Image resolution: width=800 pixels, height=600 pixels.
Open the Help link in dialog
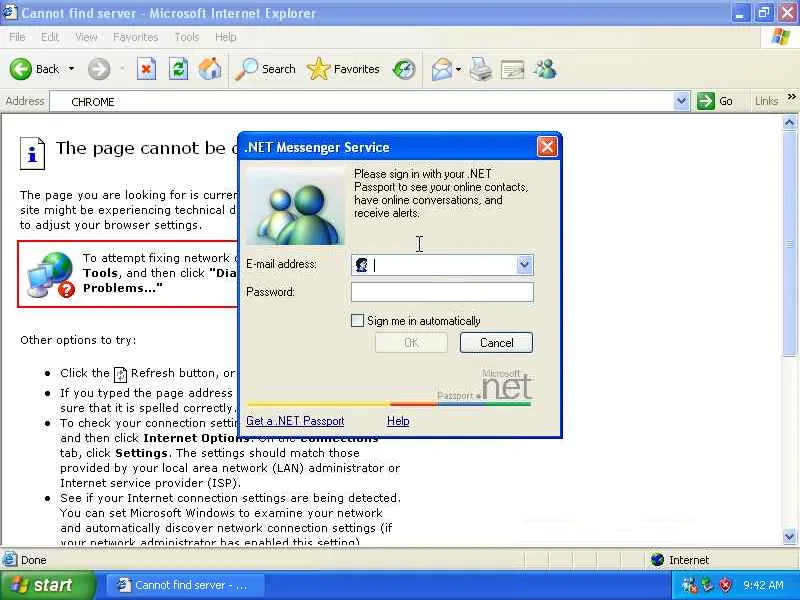coord(398,421)
